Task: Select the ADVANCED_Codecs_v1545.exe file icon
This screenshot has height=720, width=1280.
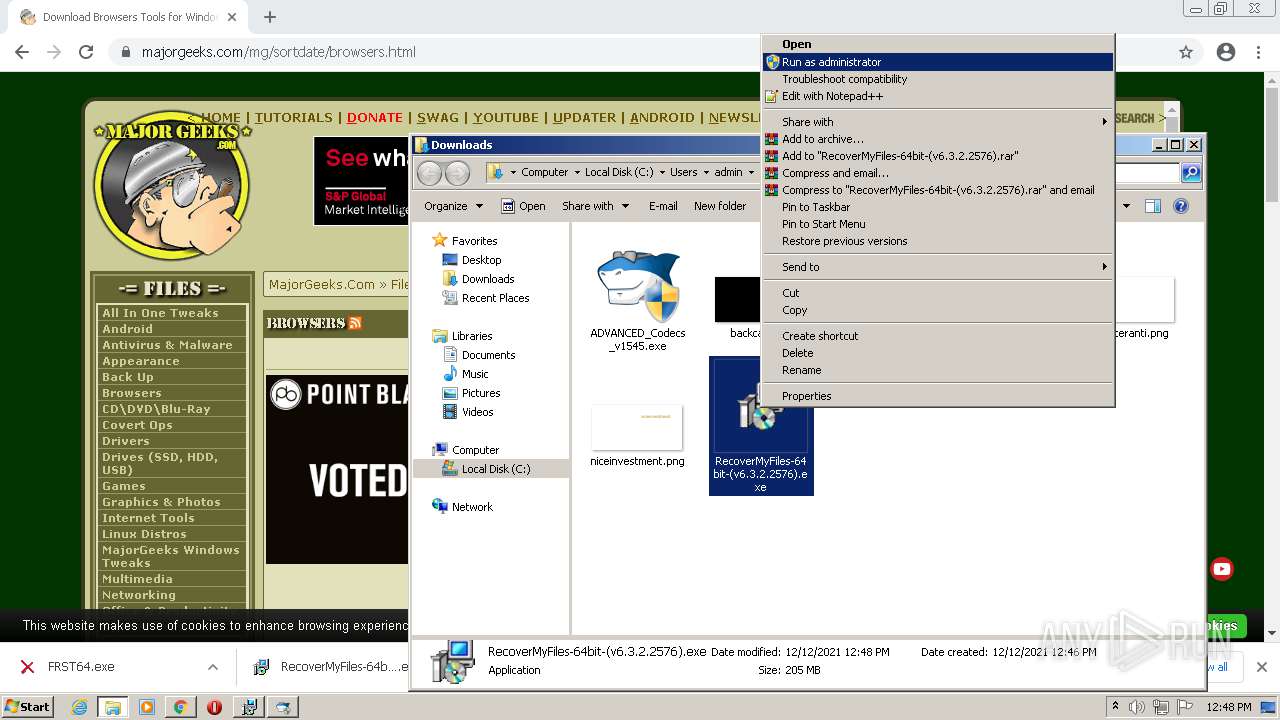Action: point(638,286)
